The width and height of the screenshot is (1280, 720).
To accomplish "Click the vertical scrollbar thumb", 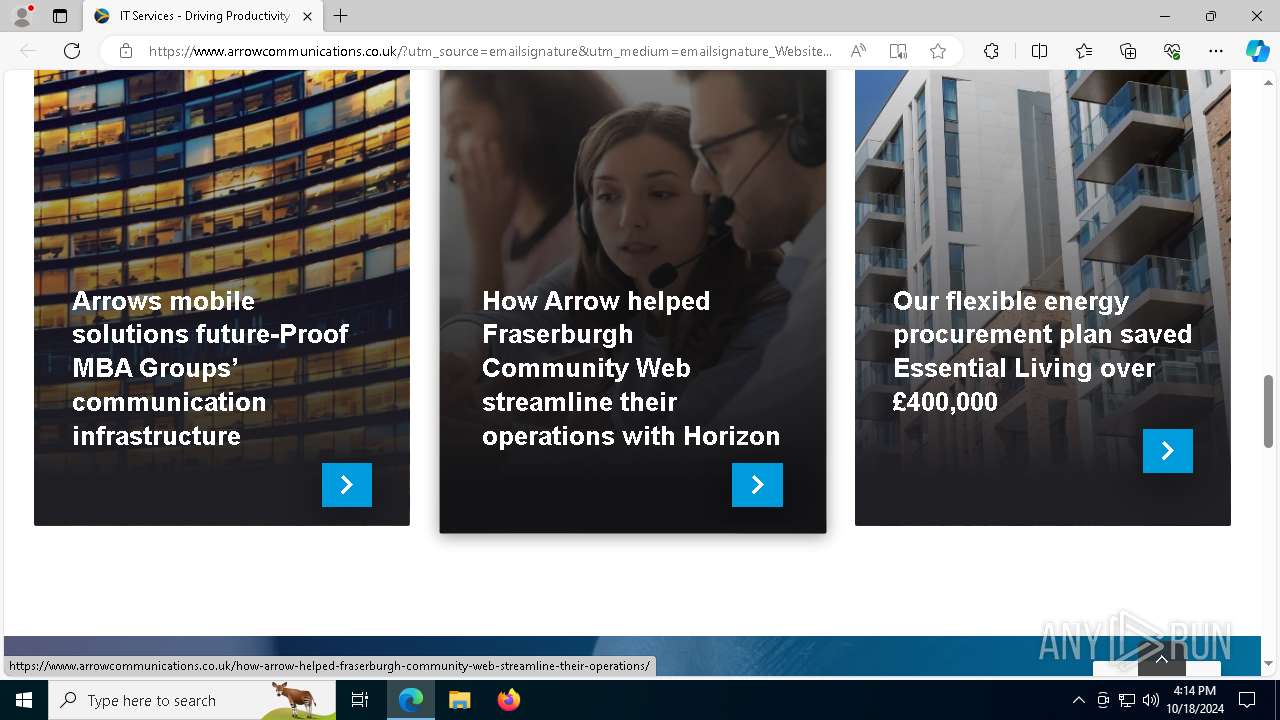I will [1268, 411].
